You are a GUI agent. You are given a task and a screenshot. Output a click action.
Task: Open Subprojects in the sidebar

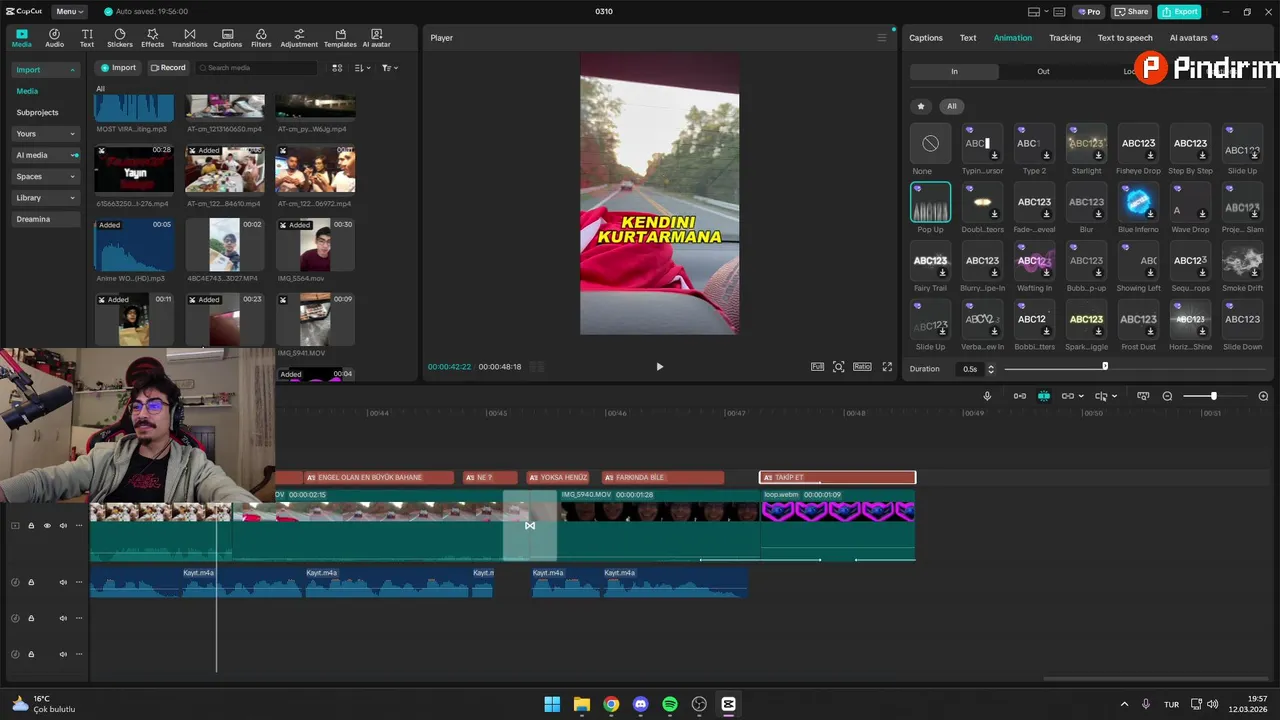pyautogui.click(x=38, y=113)
